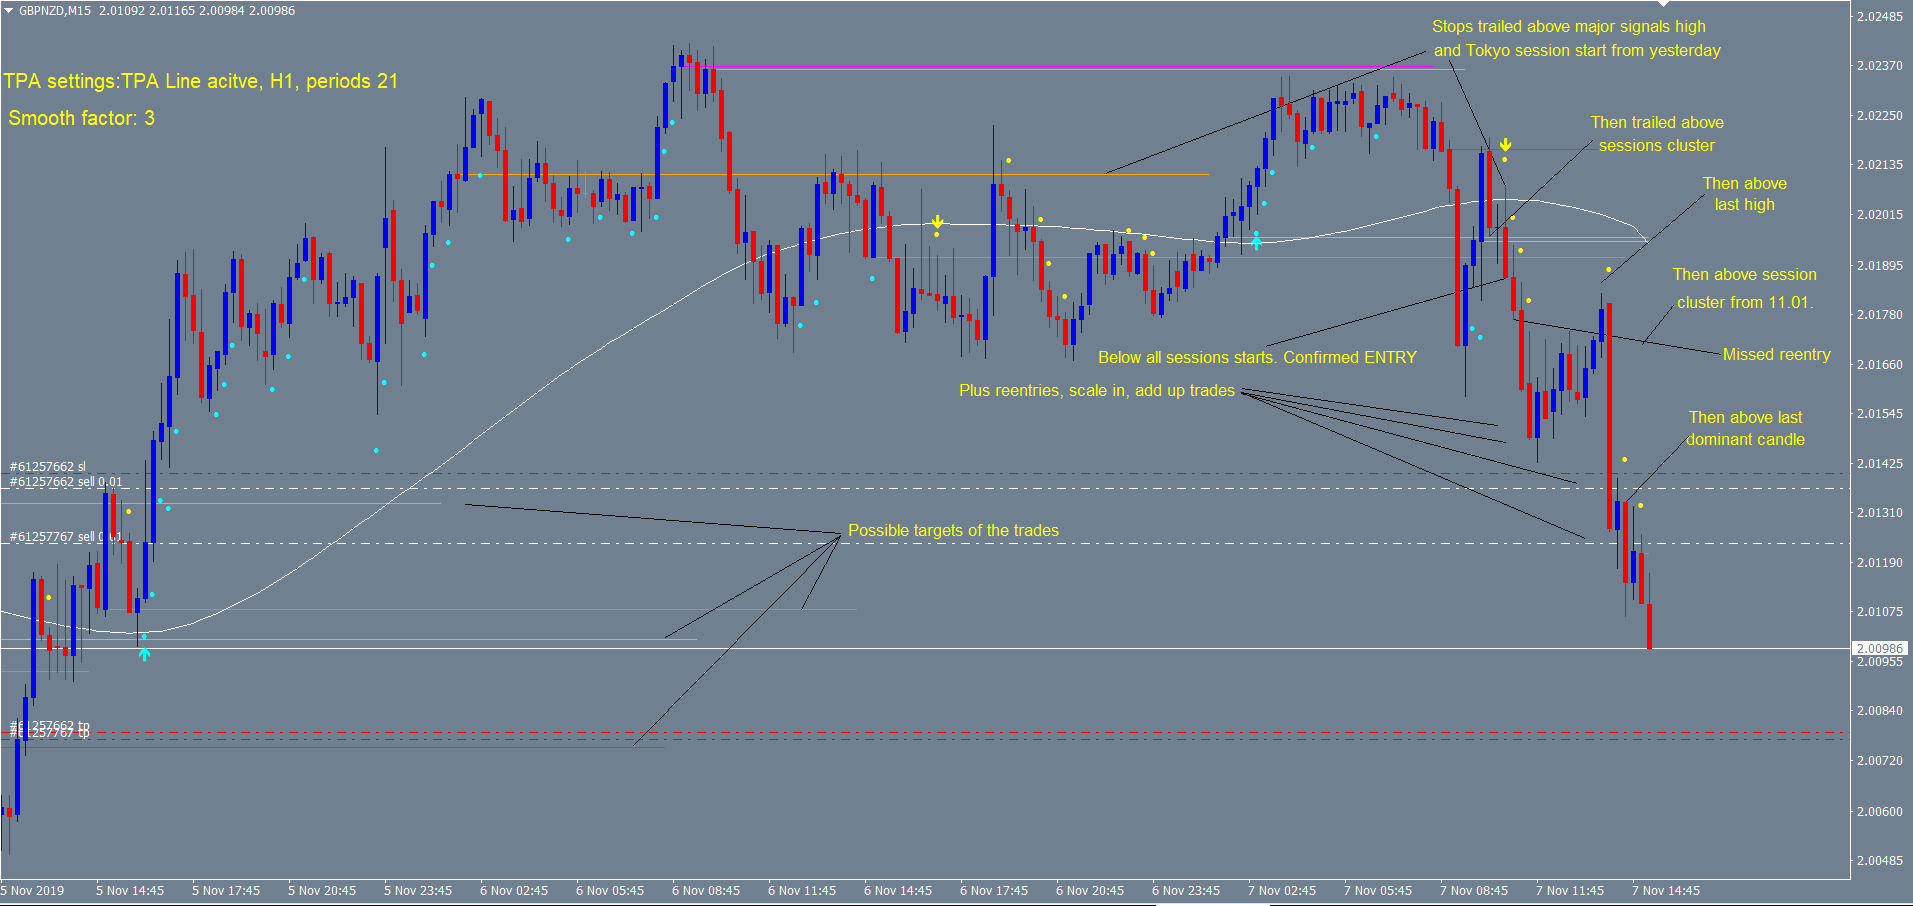This screenshot has width=1913, height=906.
Task: Click the chart shift triangle on top edge
Action: 1663,4
